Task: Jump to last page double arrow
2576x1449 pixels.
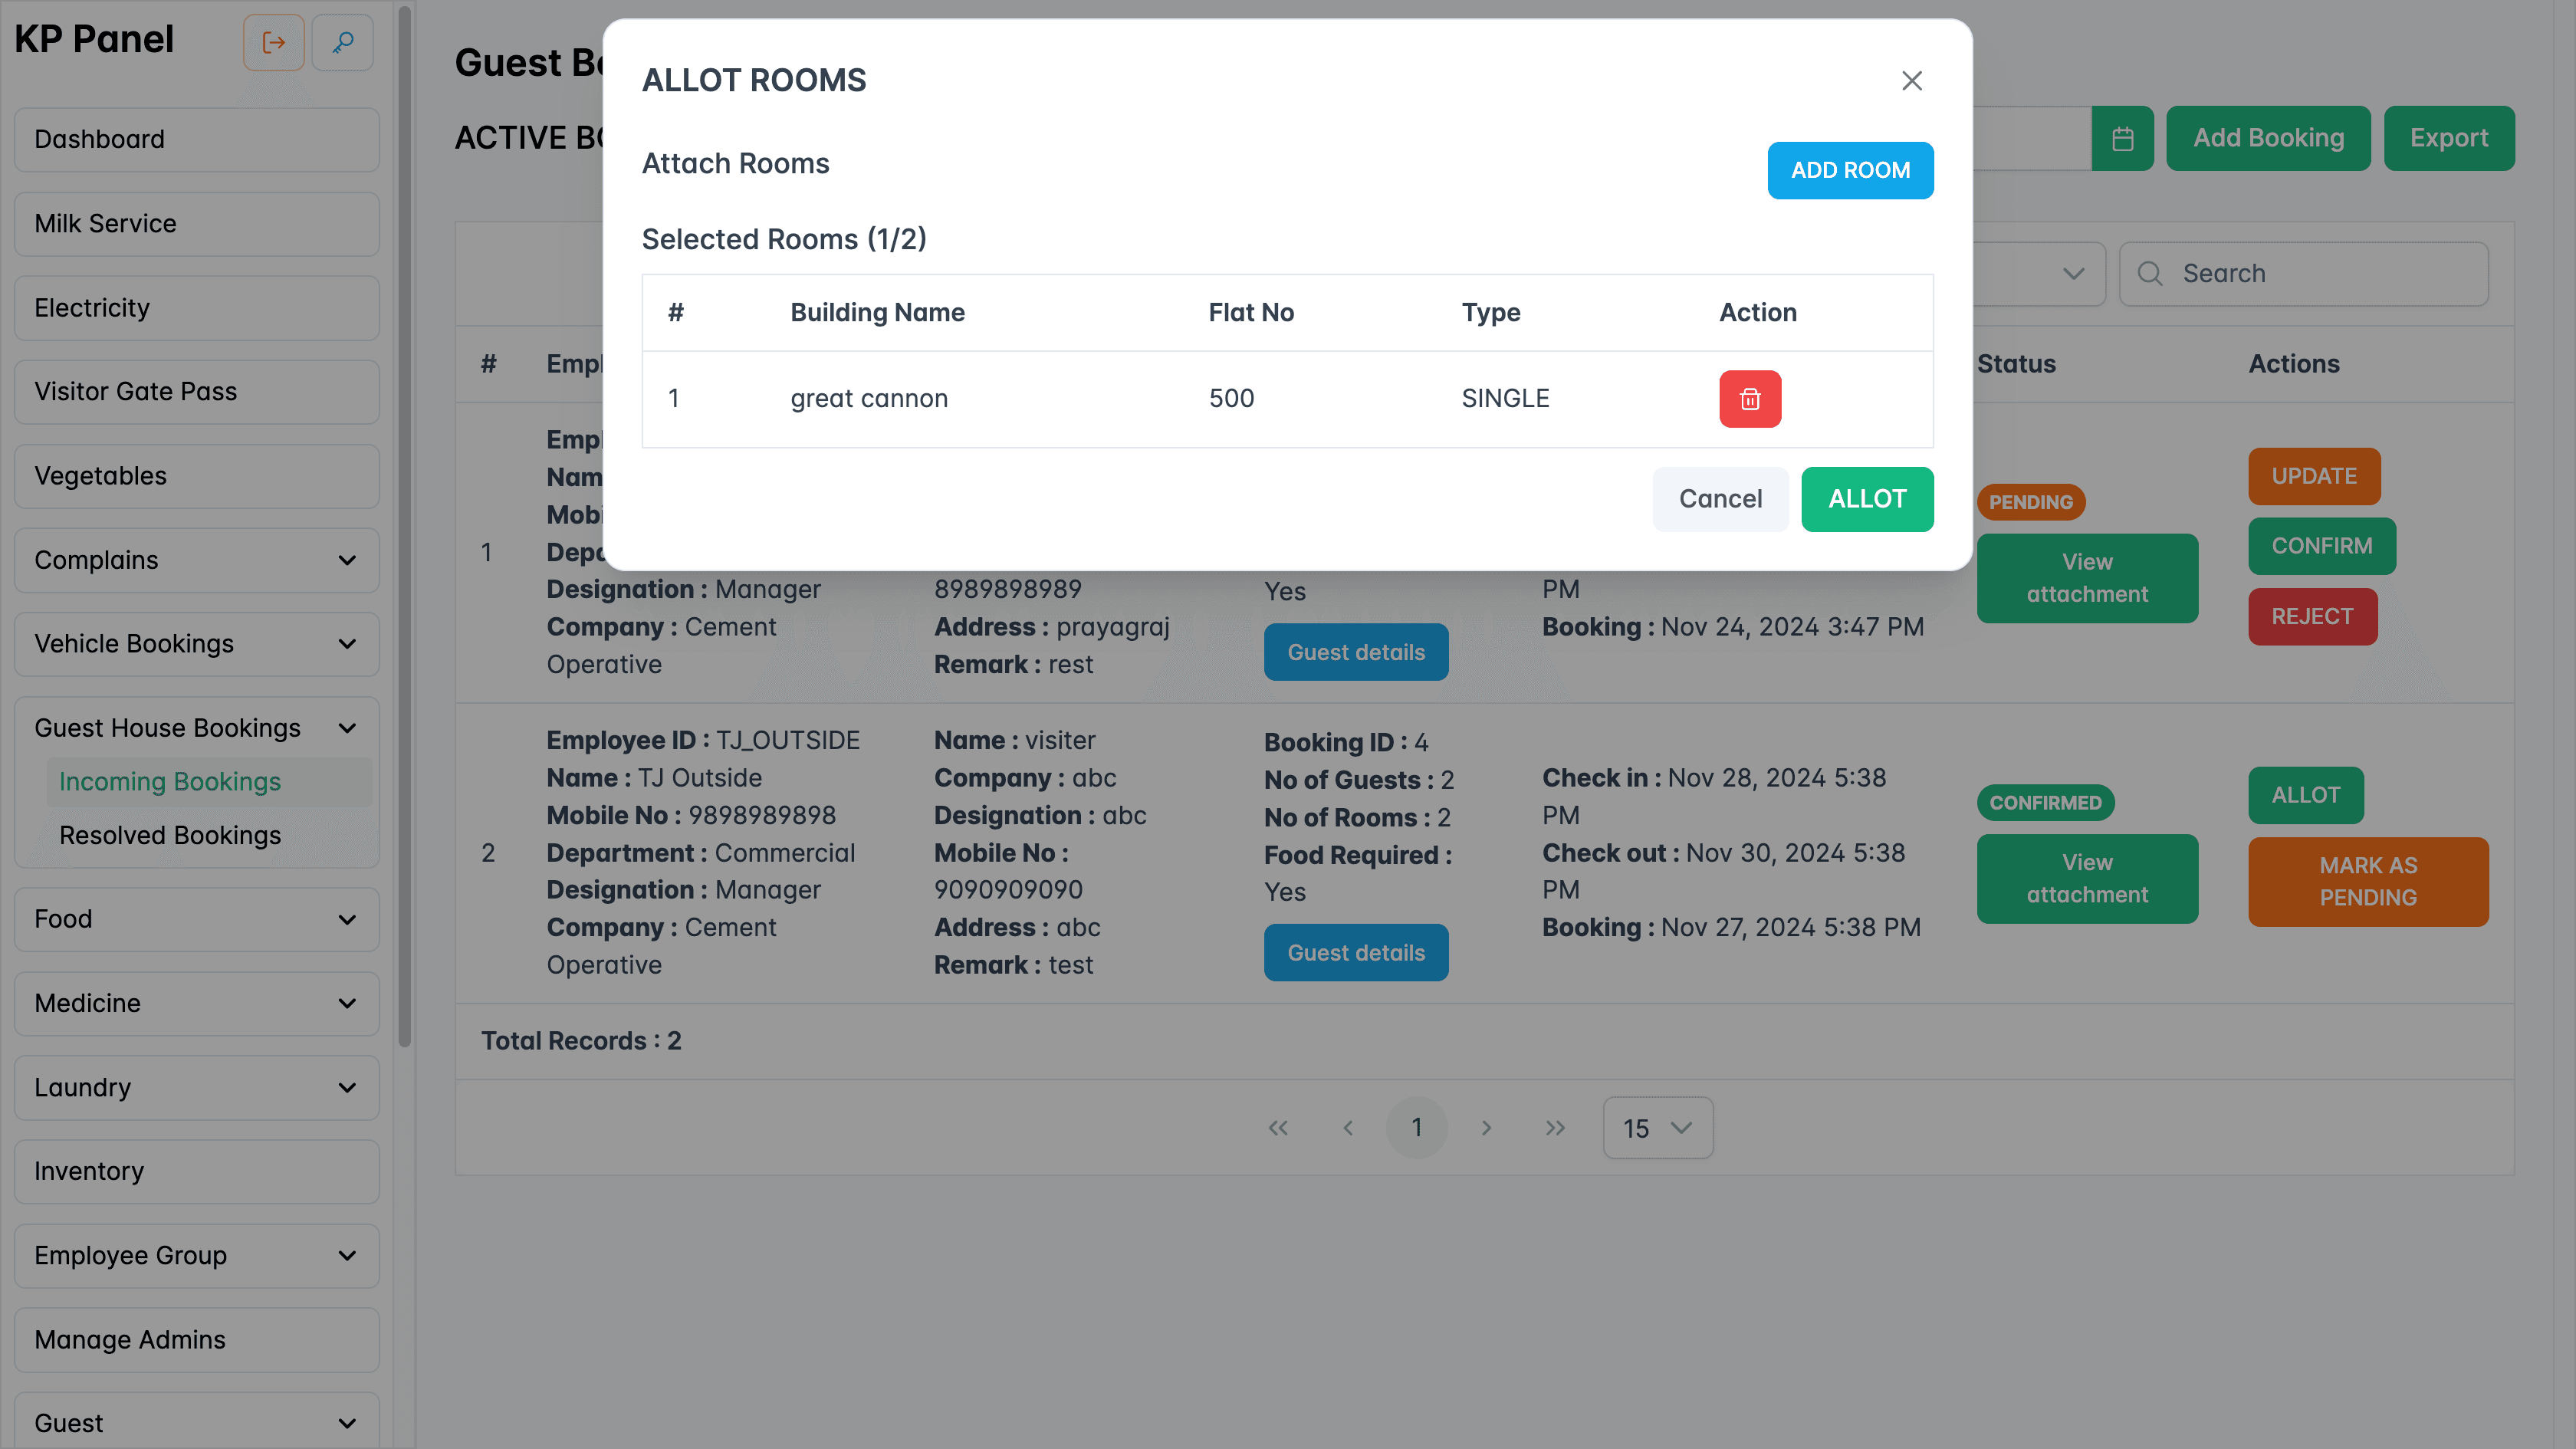Action: [x=1555, y=1128]
